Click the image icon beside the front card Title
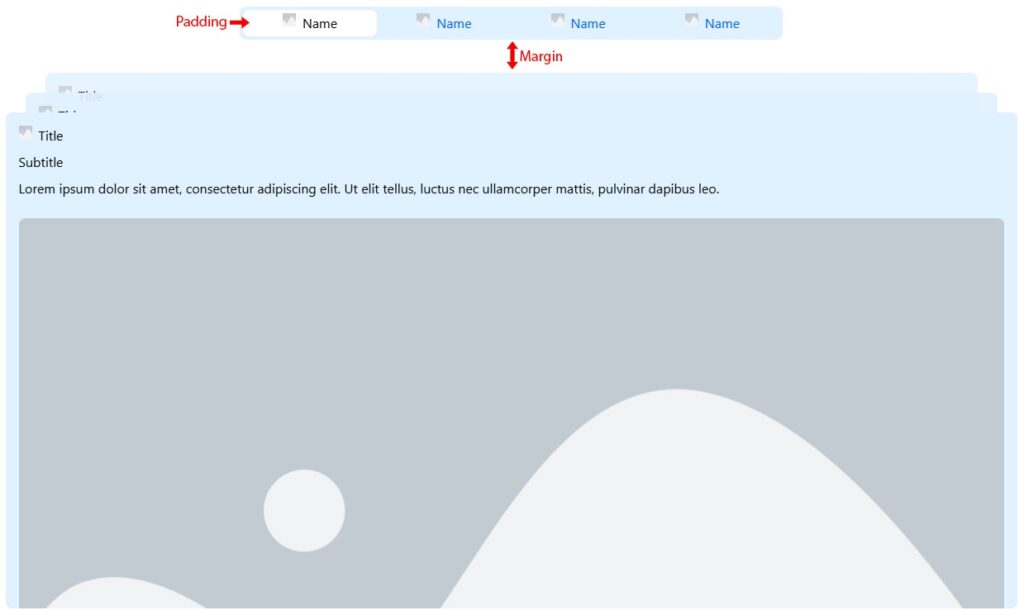 26,132
